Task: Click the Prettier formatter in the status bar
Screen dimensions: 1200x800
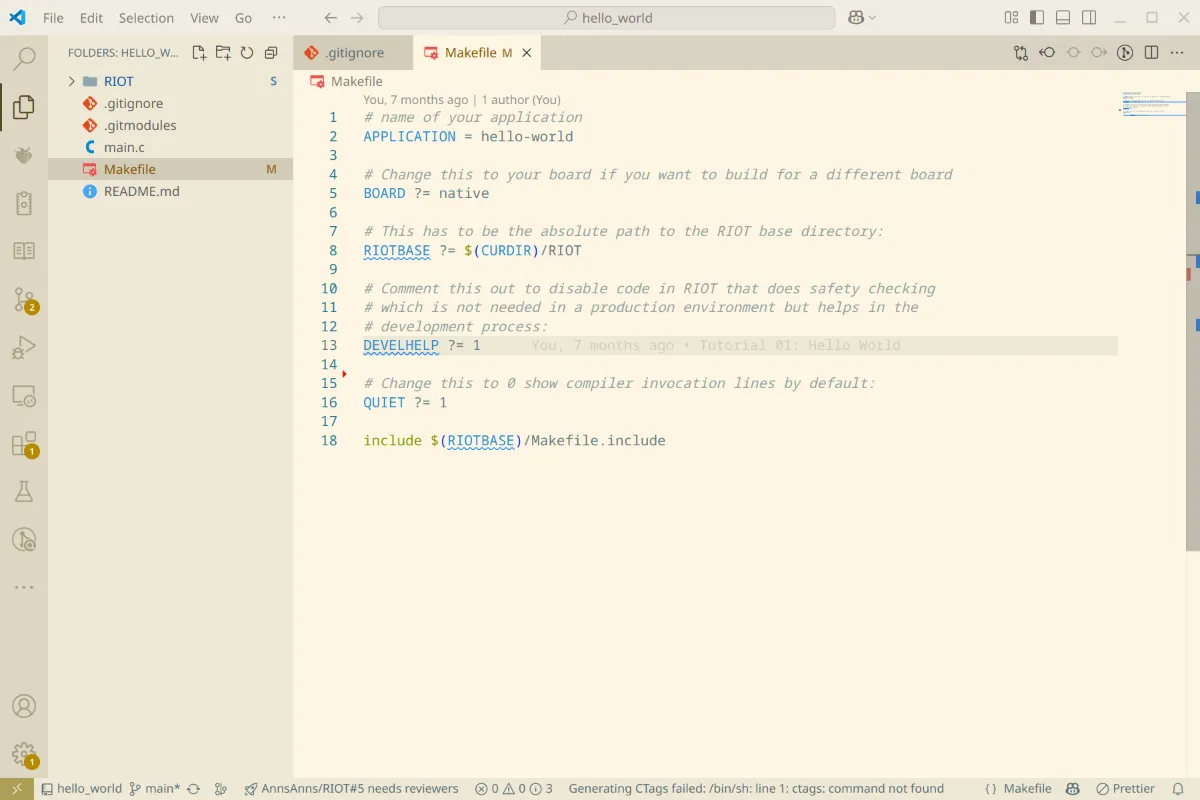Action: coord(1125,788)
